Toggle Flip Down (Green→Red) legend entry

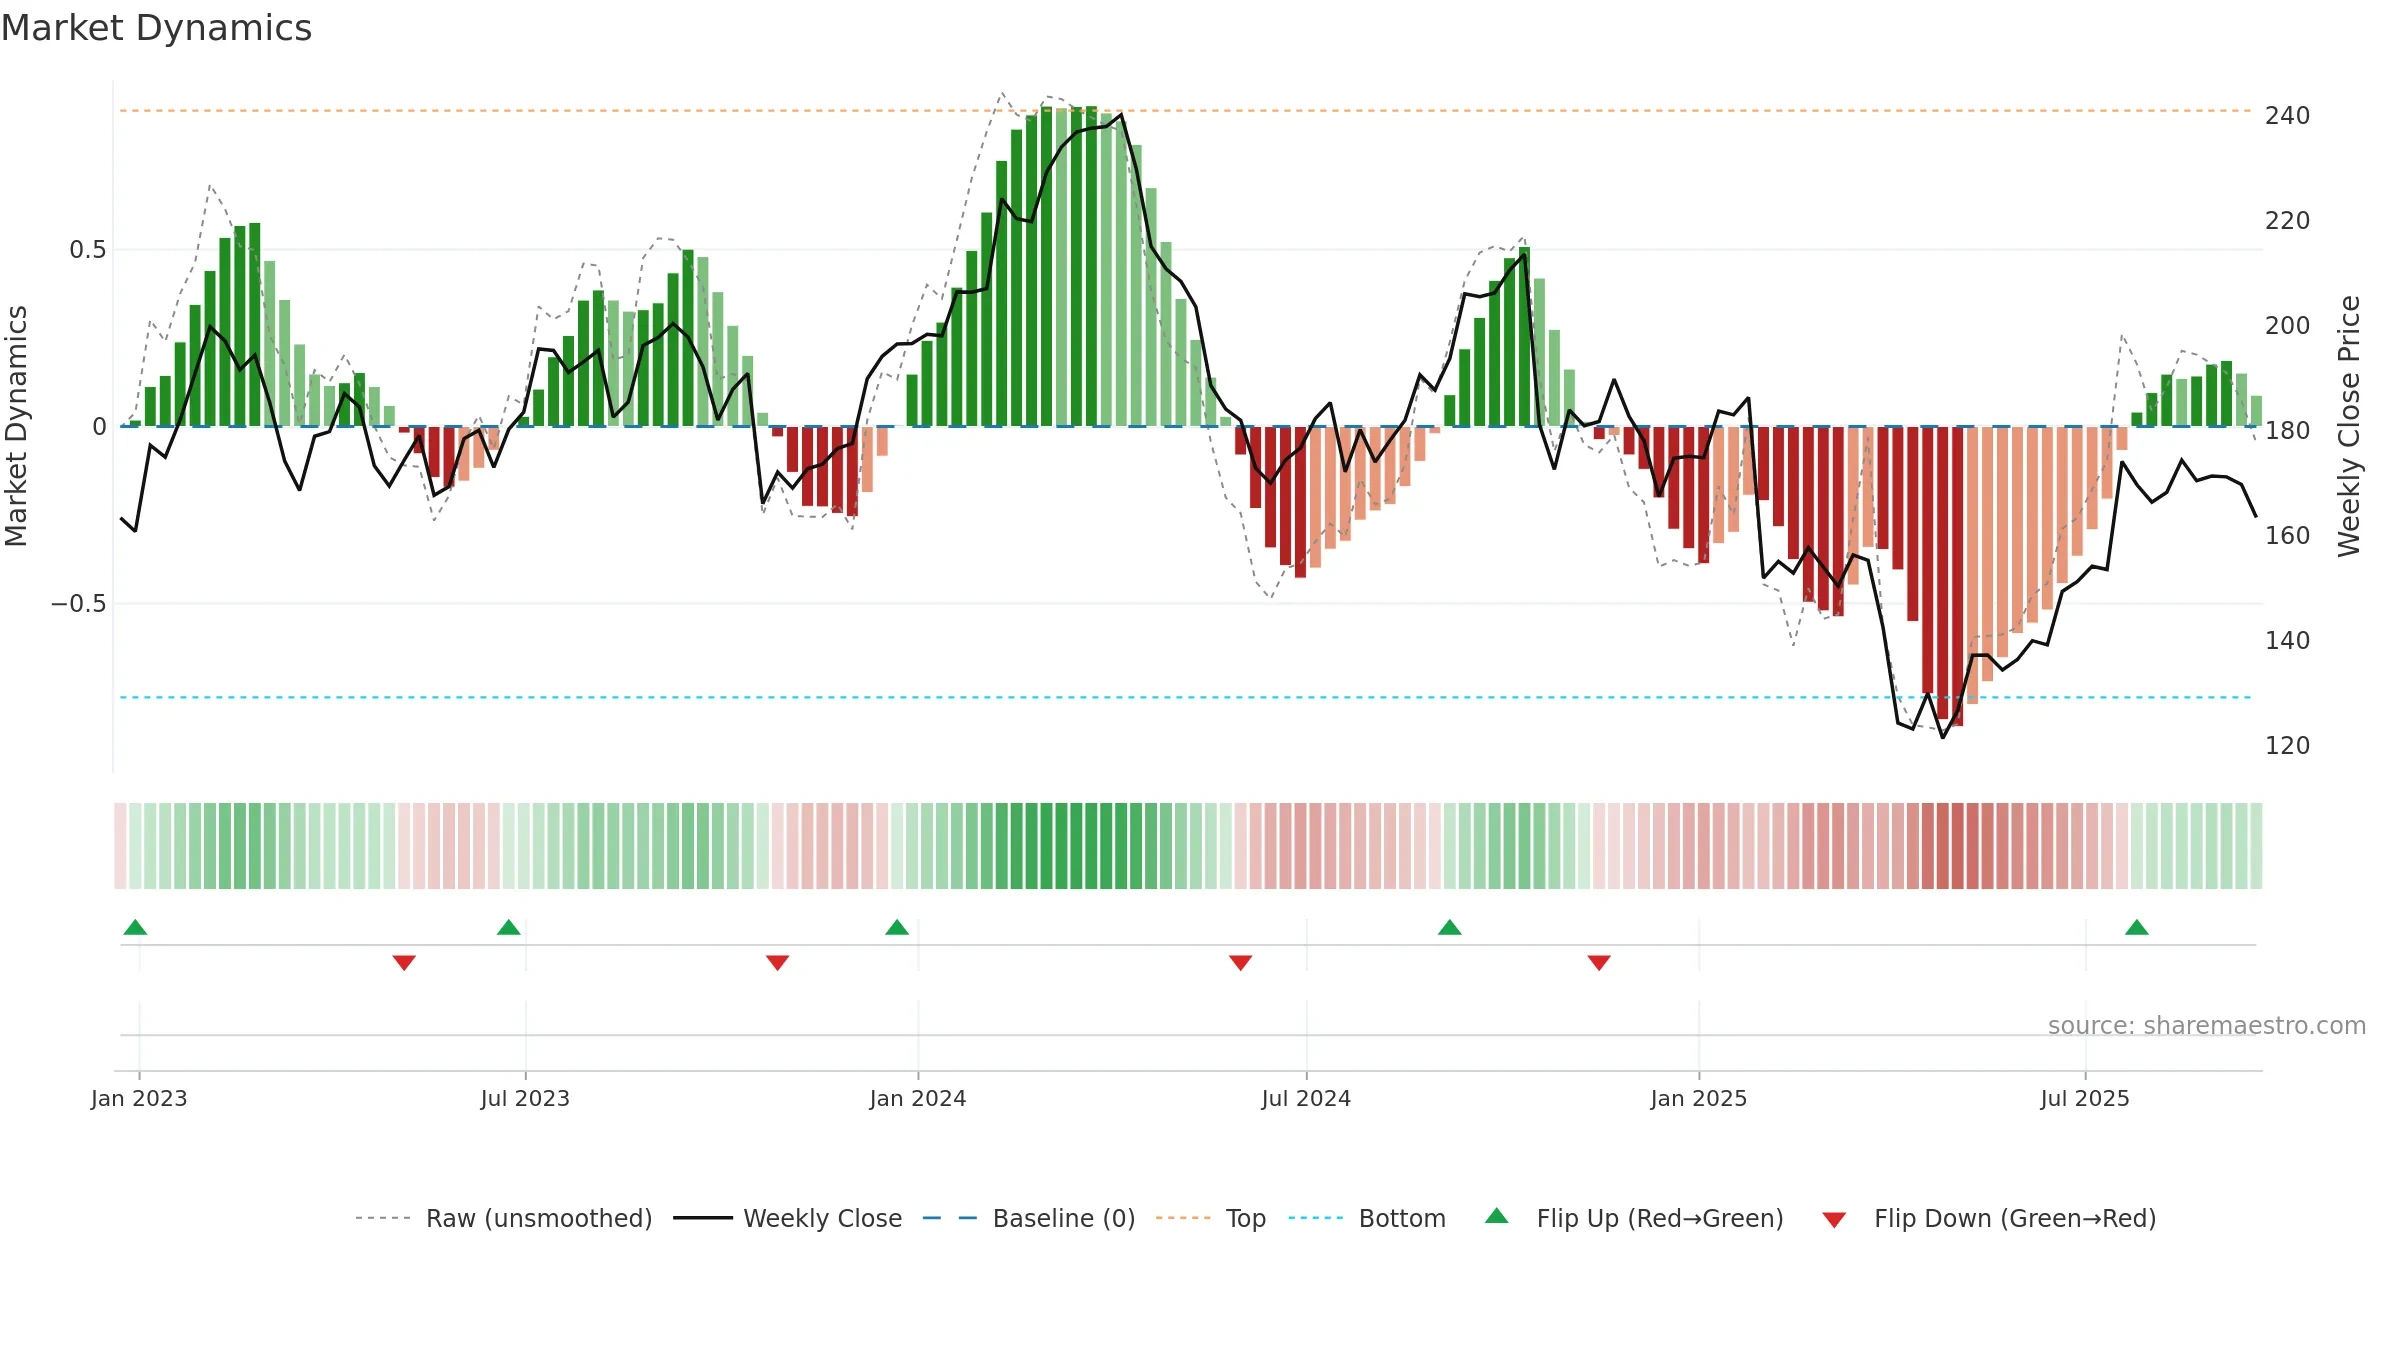click(x=1989, y=1218)
